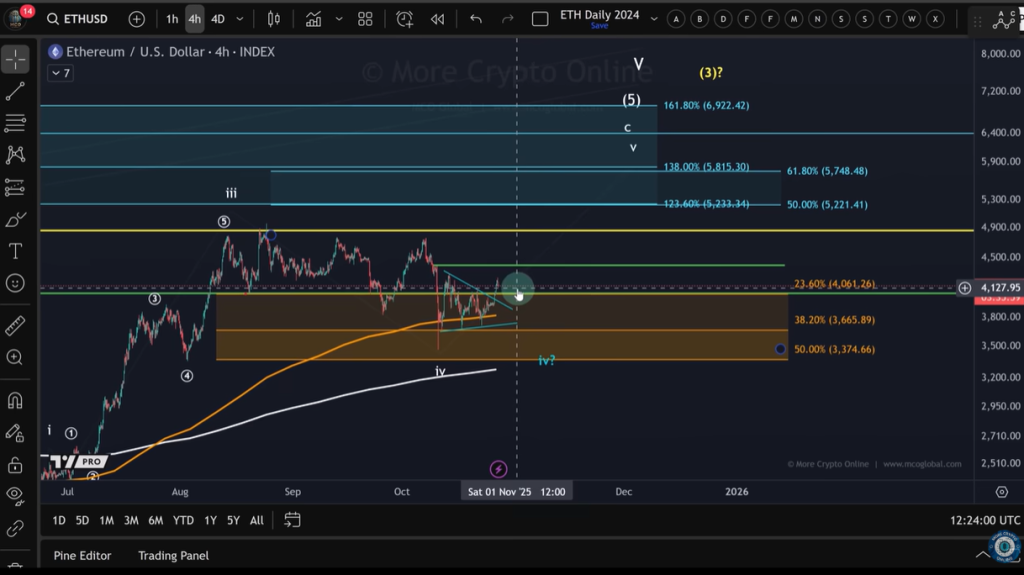Viewport: 1024px width, 575px height.
Task: Open dropdown arrow next to indicators
Action: [338, 19]
